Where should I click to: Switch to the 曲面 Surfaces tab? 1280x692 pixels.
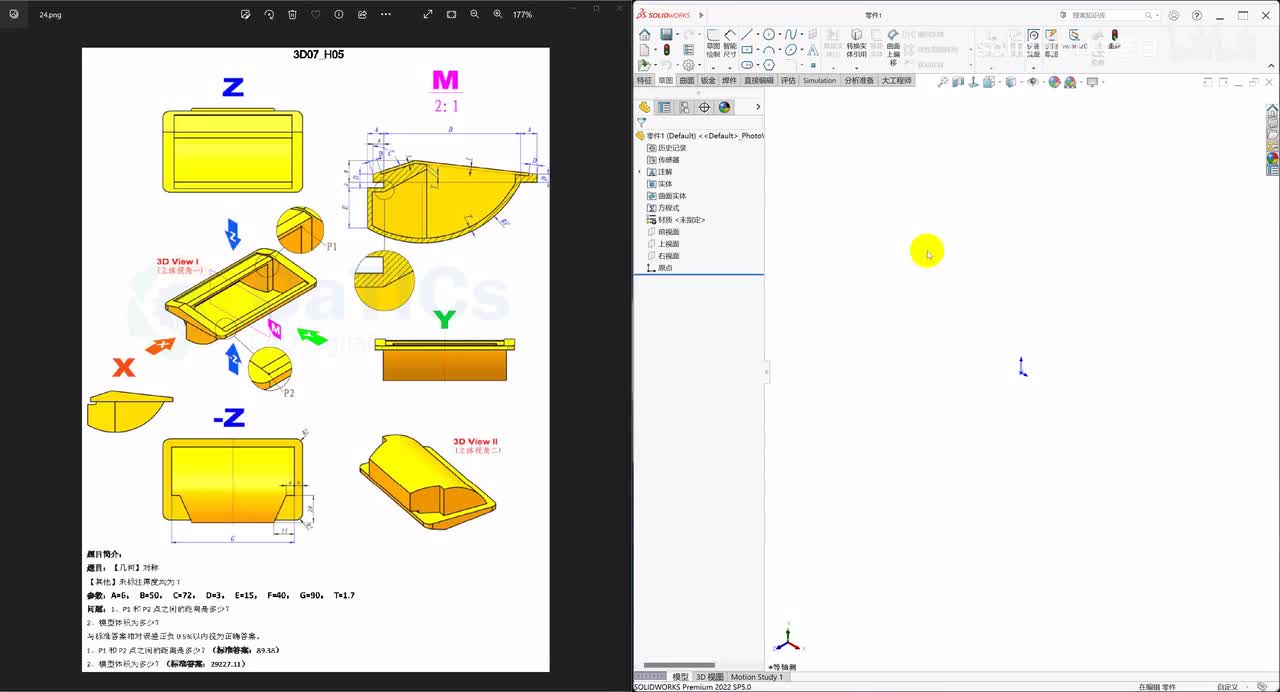(686, 81)
